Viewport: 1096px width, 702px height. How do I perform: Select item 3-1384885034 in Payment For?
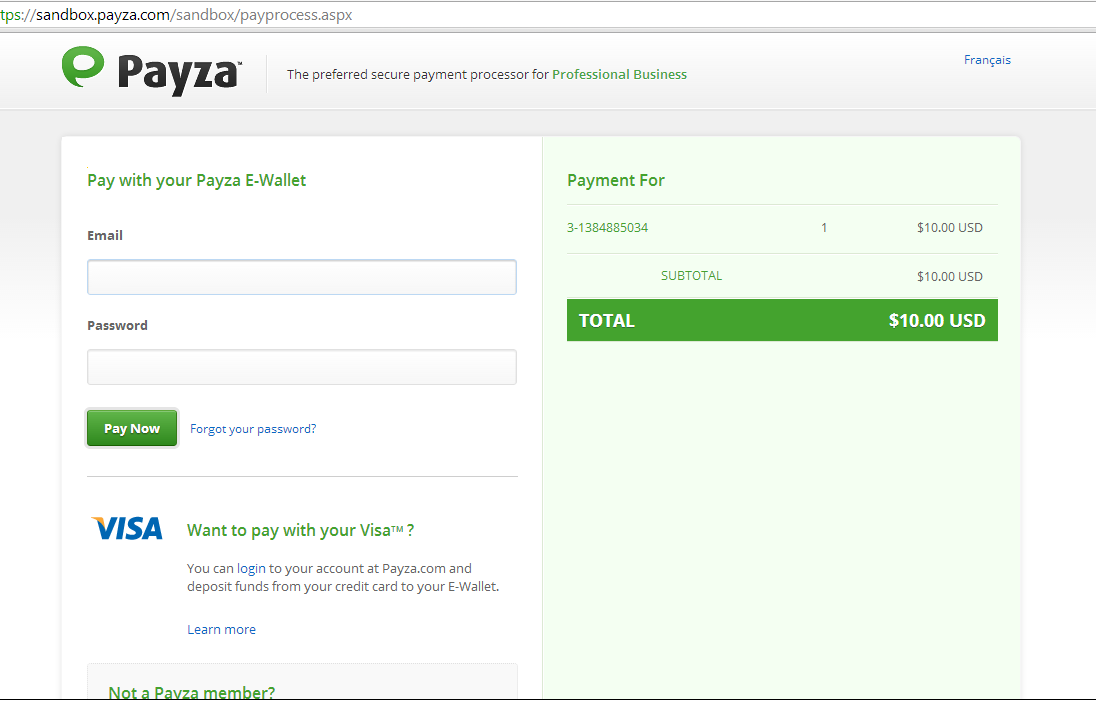pos(607,227)
